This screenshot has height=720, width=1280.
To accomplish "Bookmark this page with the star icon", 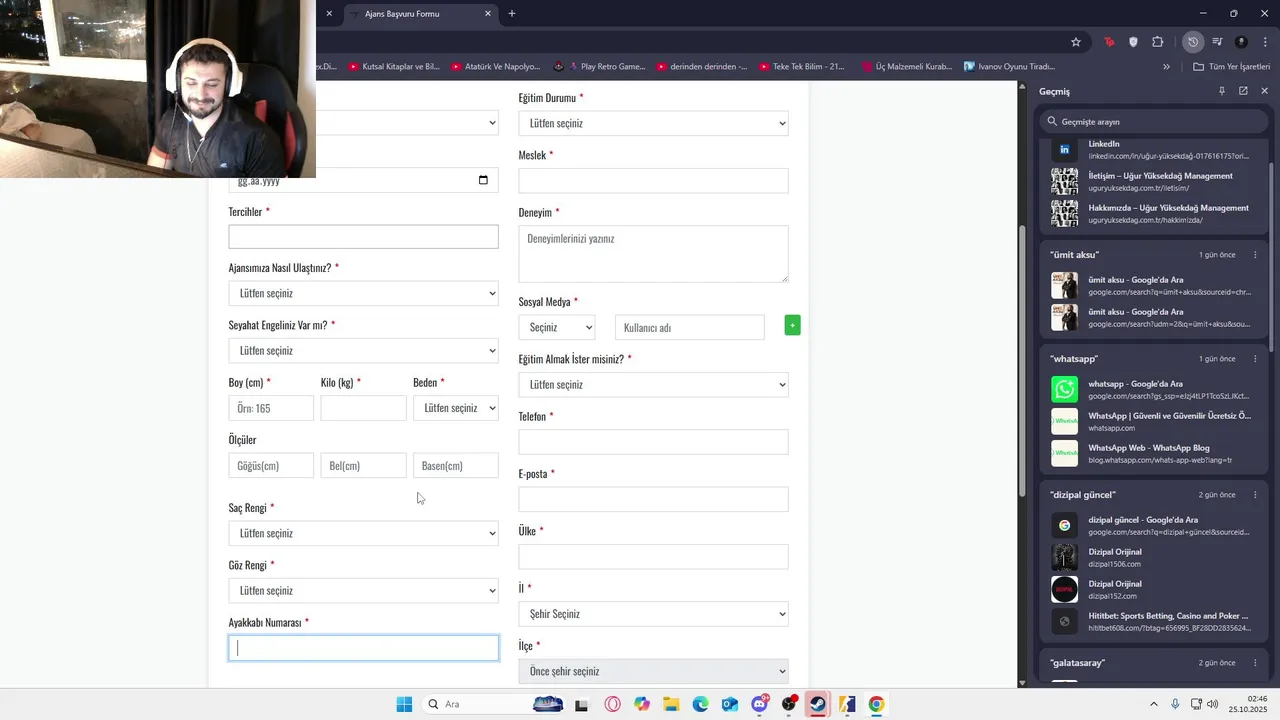I will coord(1076,42).
